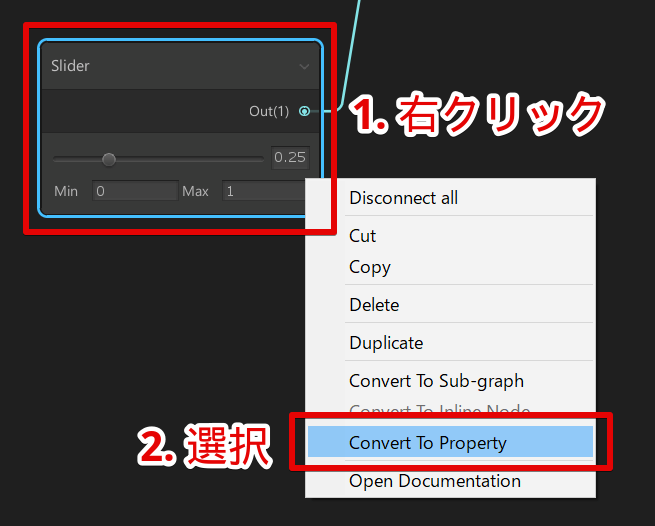Choose Copy in the context menu

tap(450, 267)
